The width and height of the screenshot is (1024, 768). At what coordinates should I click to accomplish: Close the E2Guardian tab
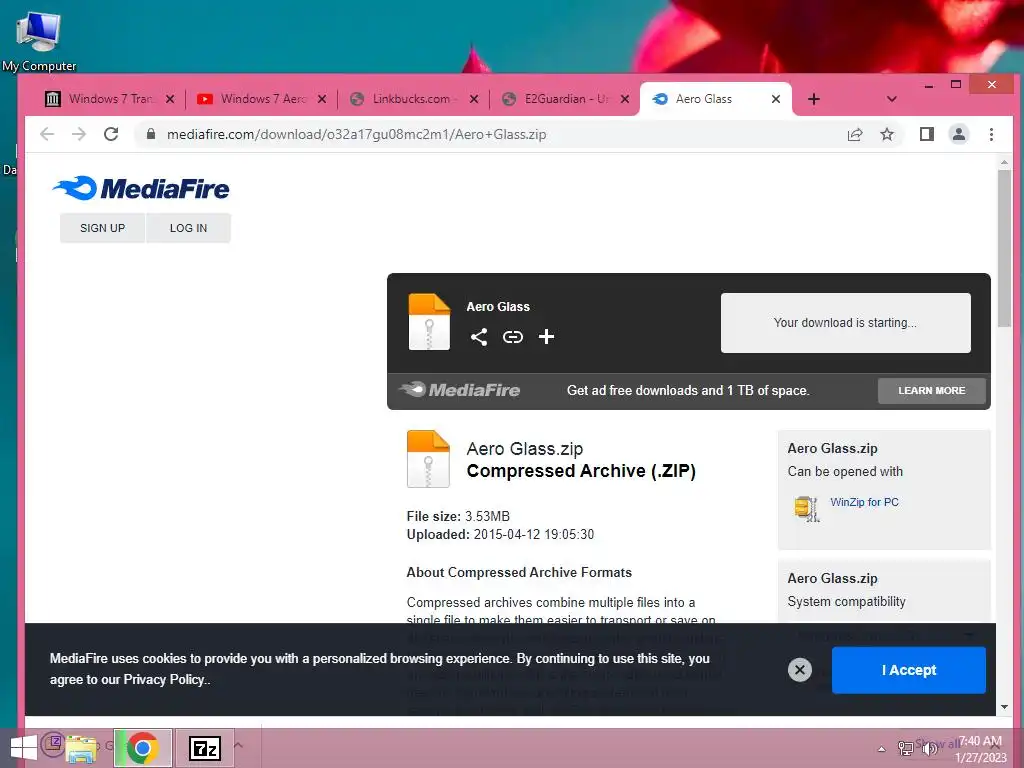click(x=625, y=99)
